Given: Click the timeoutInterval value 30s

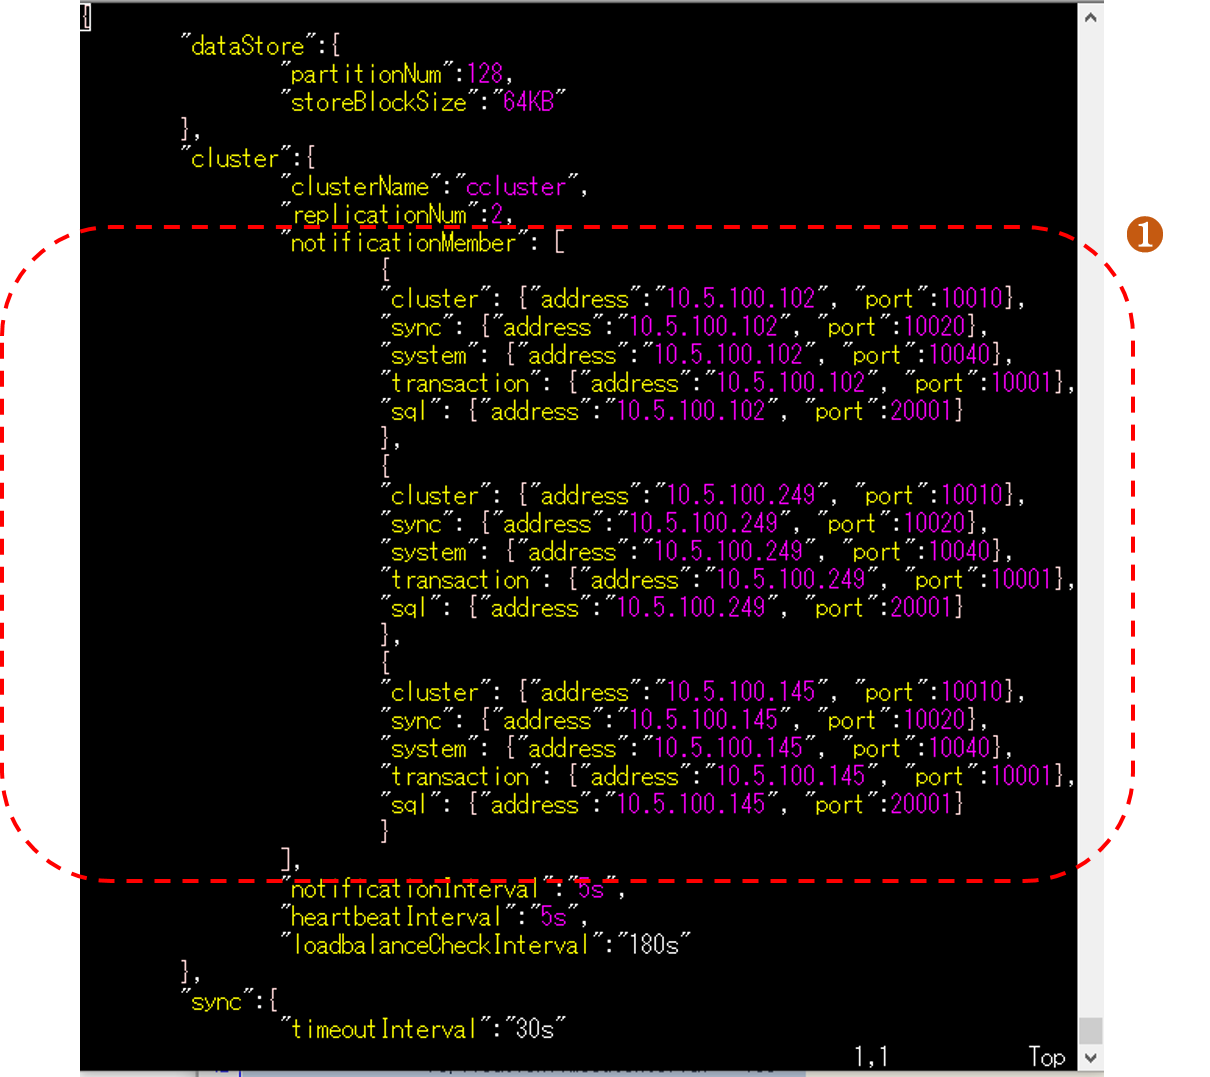Looking at the screenshot, I should coord(535,1029).
